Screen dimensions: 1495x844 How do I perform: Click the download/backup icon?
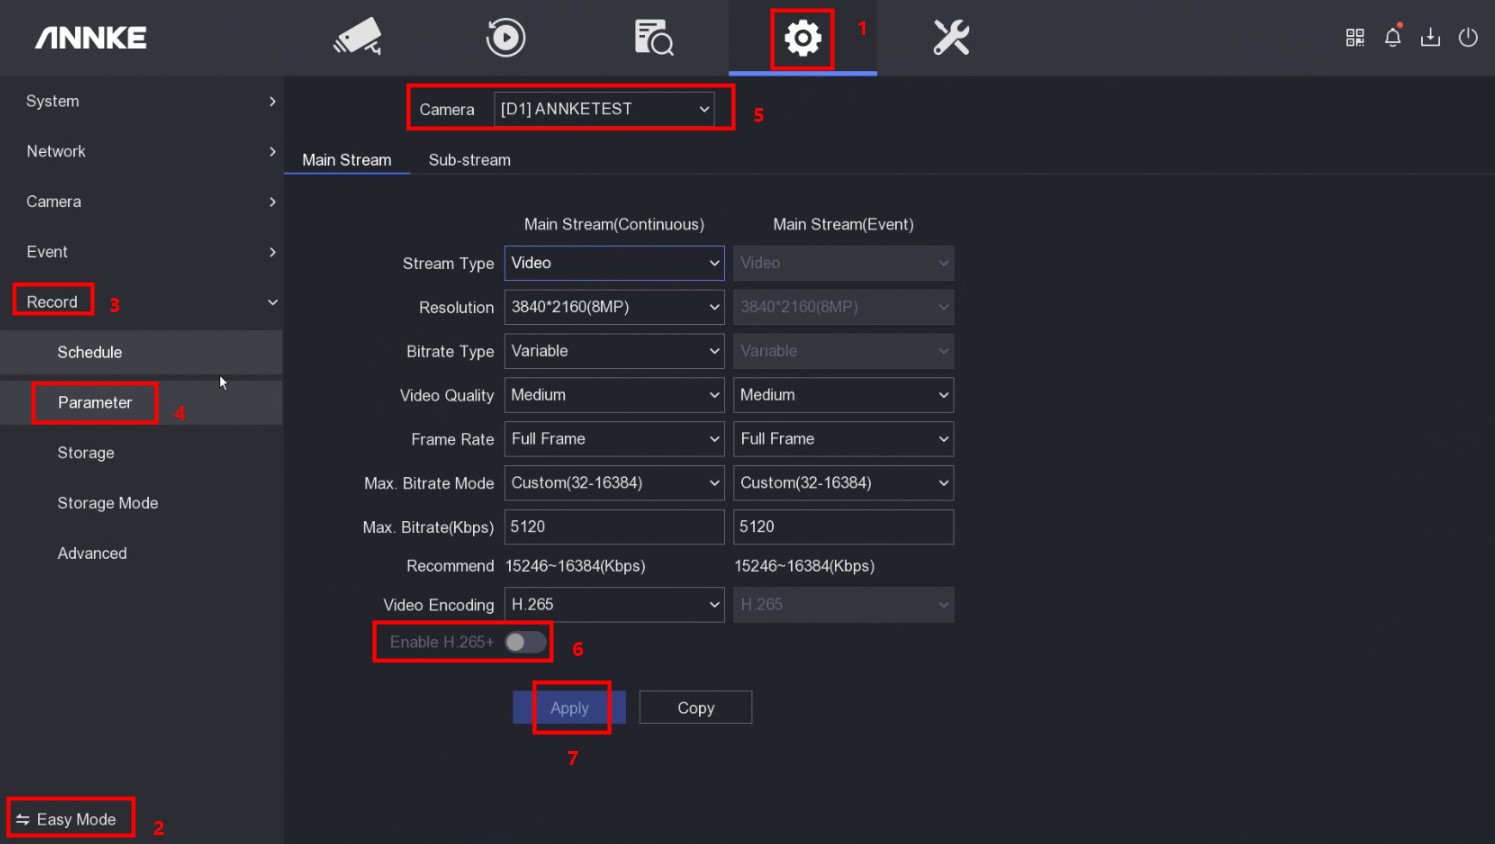tap(1431, 38)
